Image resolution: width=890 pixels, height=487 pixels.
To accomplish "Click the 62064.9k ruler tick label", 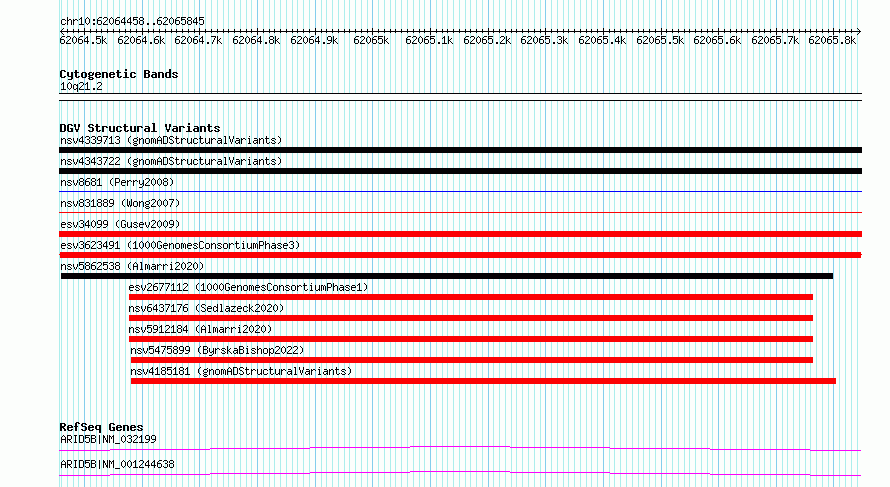I will [x=314, y=40].
